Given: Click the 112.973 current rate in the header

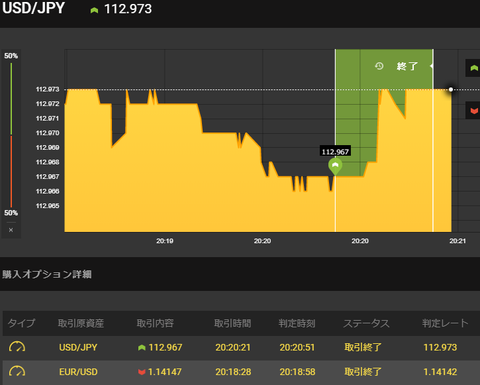Looking at the screenshot, I should click(x=128, y=9).
